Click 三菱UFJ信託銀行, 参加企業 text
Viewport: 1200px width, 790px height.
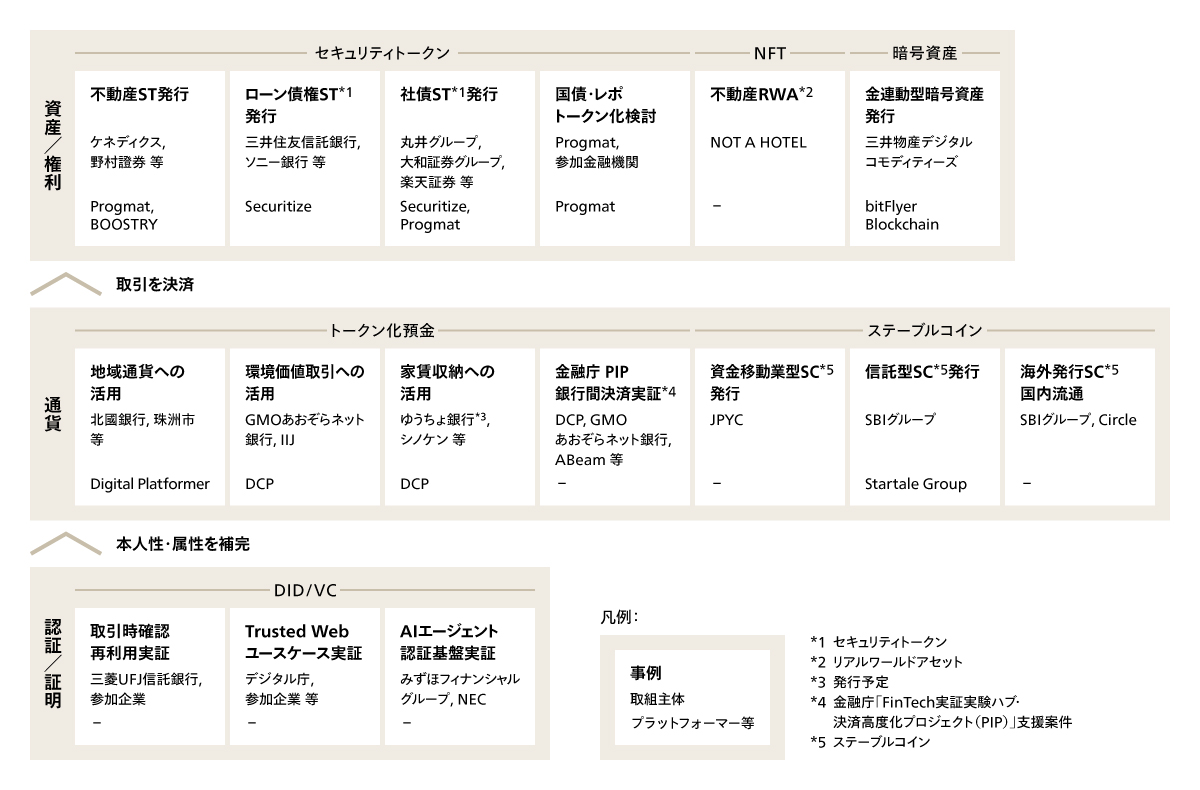(146, 689)
